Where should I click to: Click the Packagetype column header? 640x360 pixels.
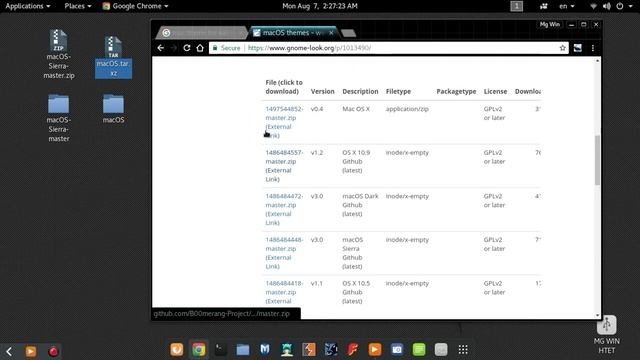point(456,91)
